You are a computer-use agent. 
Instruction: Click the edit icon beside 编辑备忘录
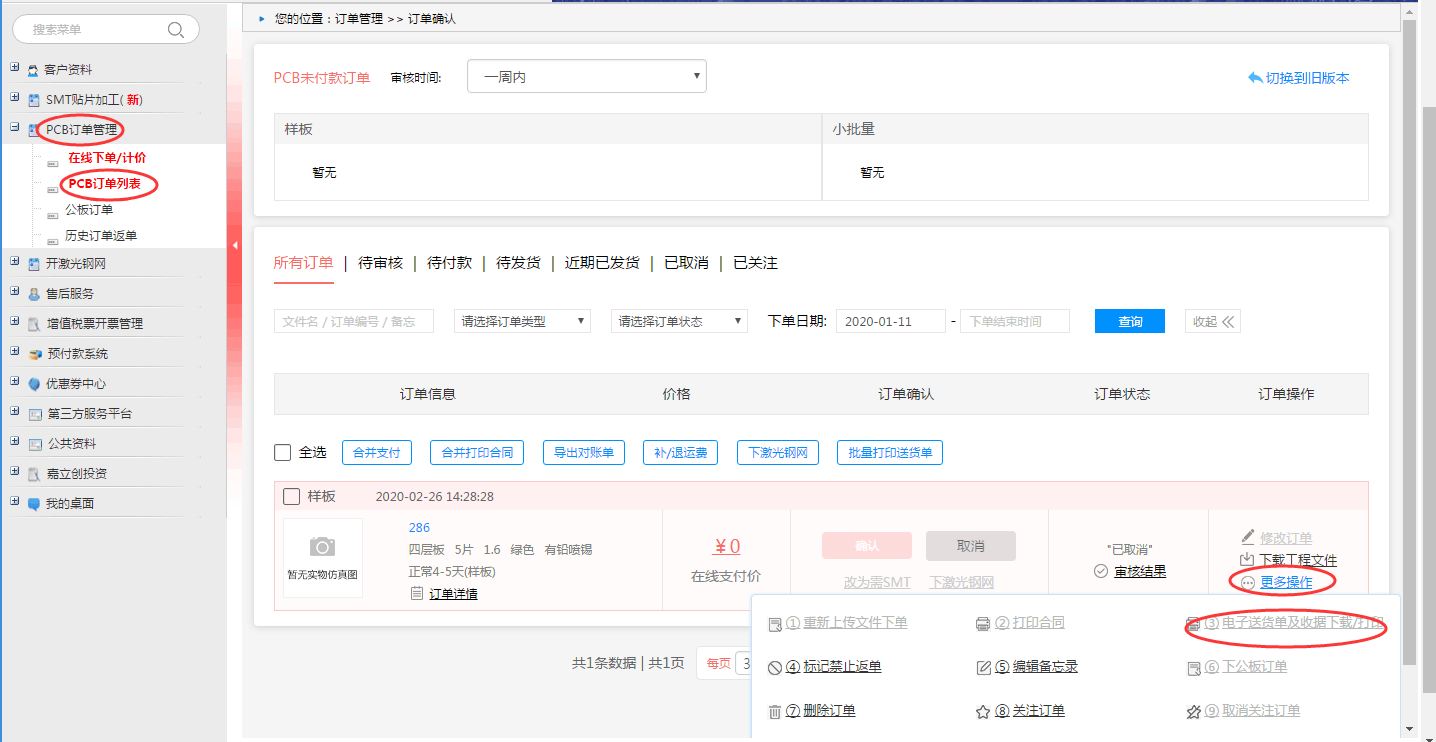983,668
